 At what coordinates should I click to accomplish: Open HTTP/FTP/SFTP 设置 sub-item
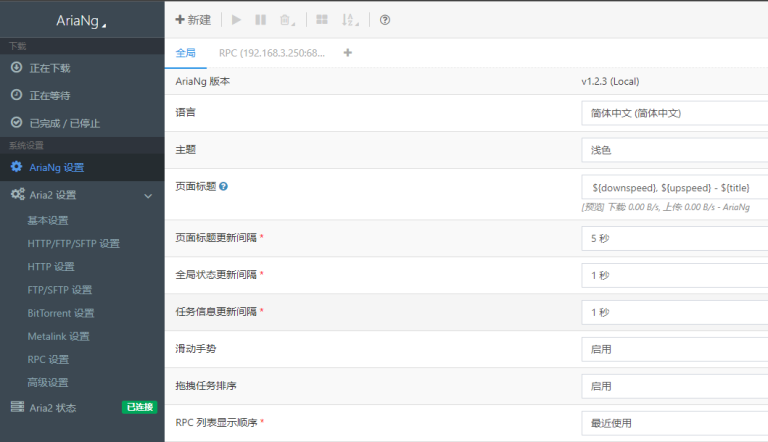[73, 244]
